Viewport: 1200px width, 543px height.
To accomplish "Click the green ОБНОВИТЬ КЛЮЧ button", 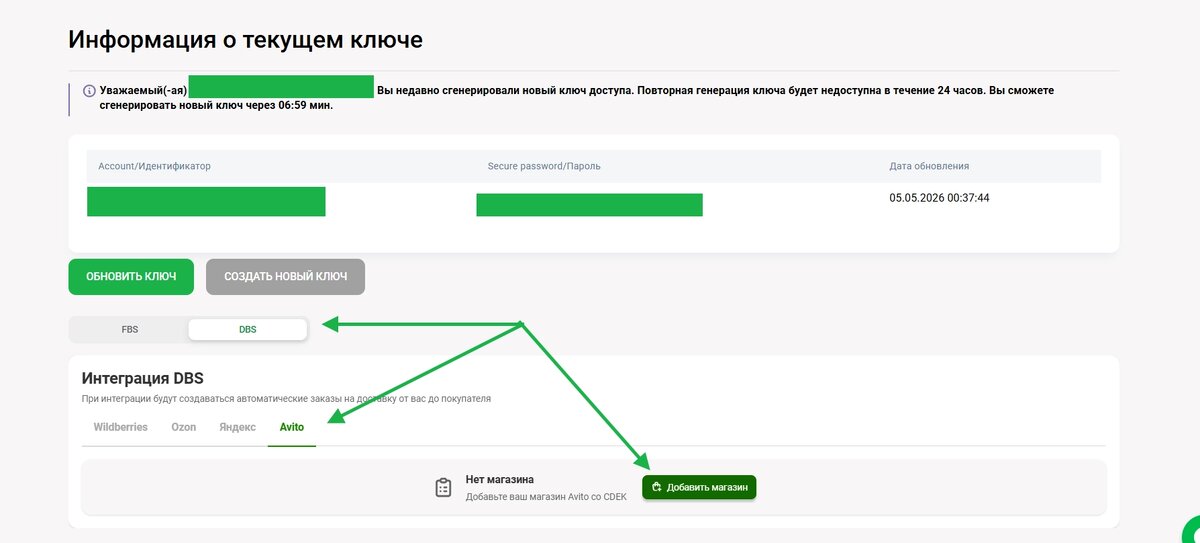I will pos(131,277).
